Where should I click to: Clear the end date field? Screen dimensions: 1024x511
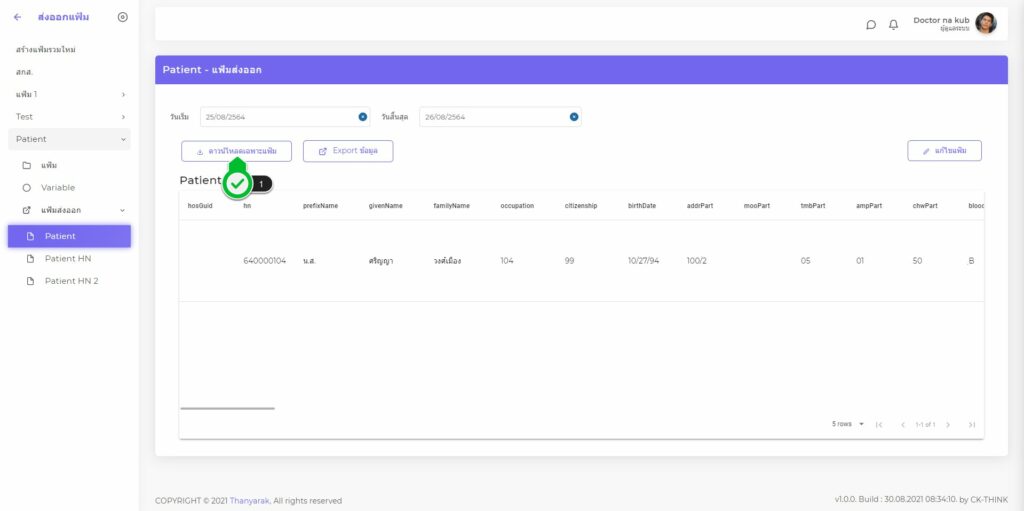[x=574, y=117]
